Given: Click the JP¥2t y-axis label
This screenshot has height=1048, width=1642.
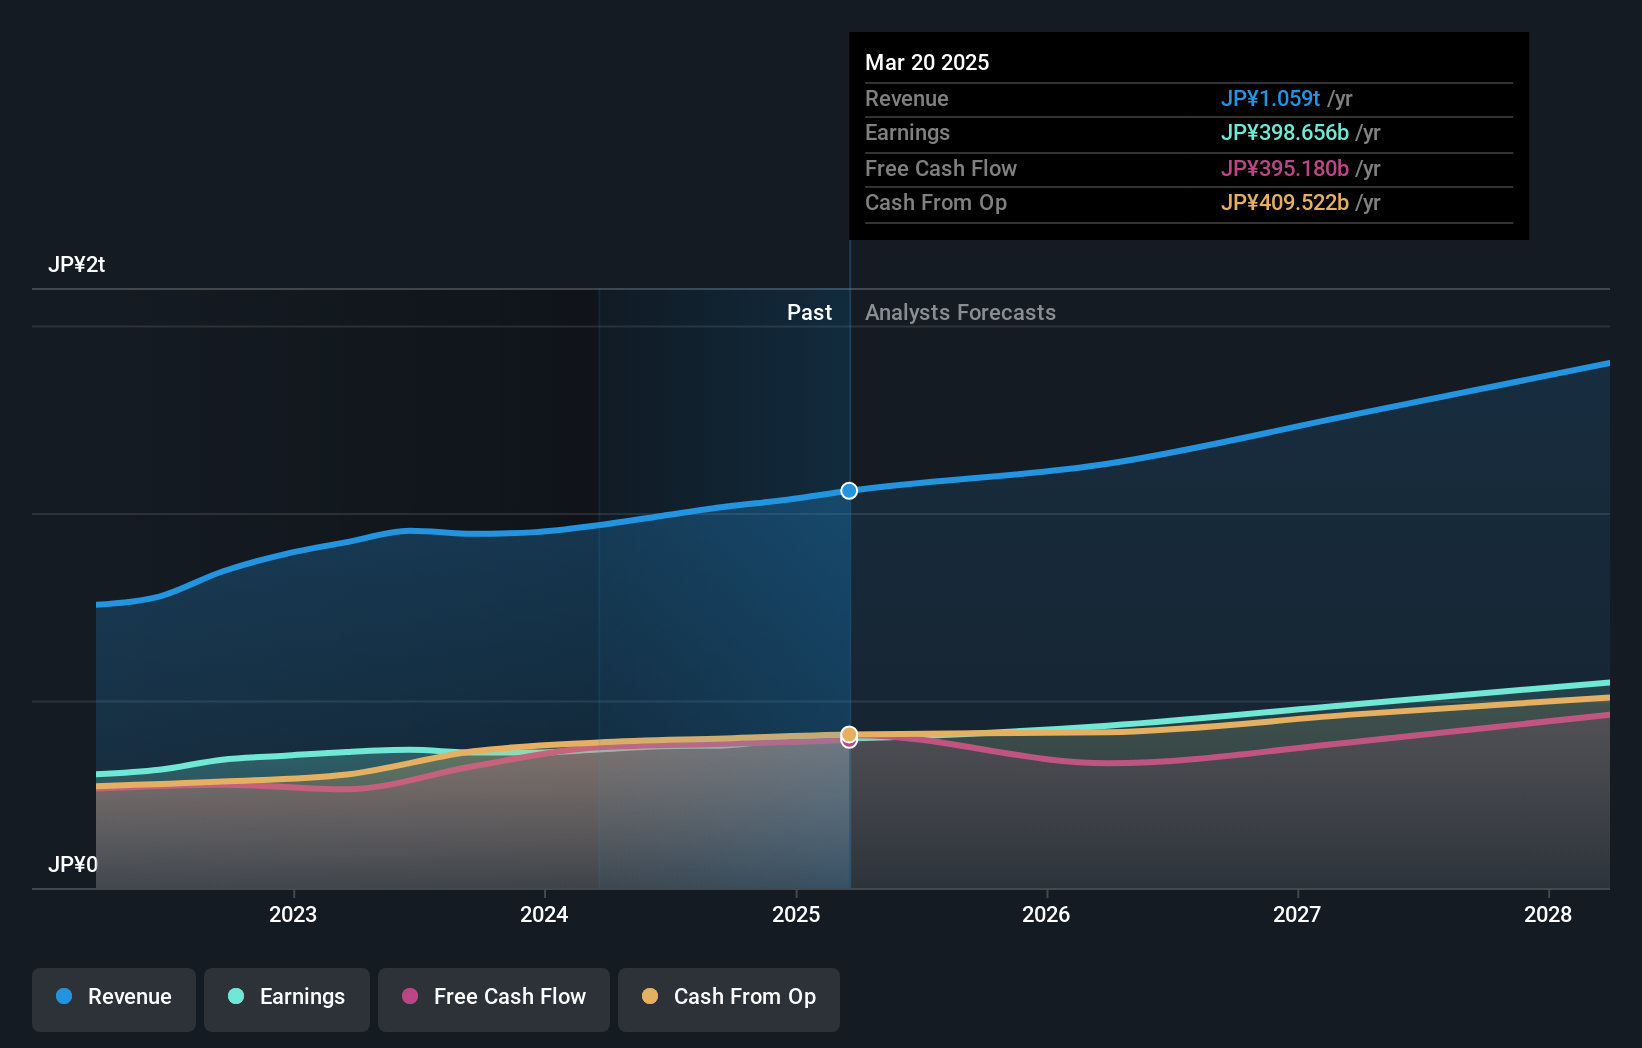Looking at the screenshot, I should (77, 265).
